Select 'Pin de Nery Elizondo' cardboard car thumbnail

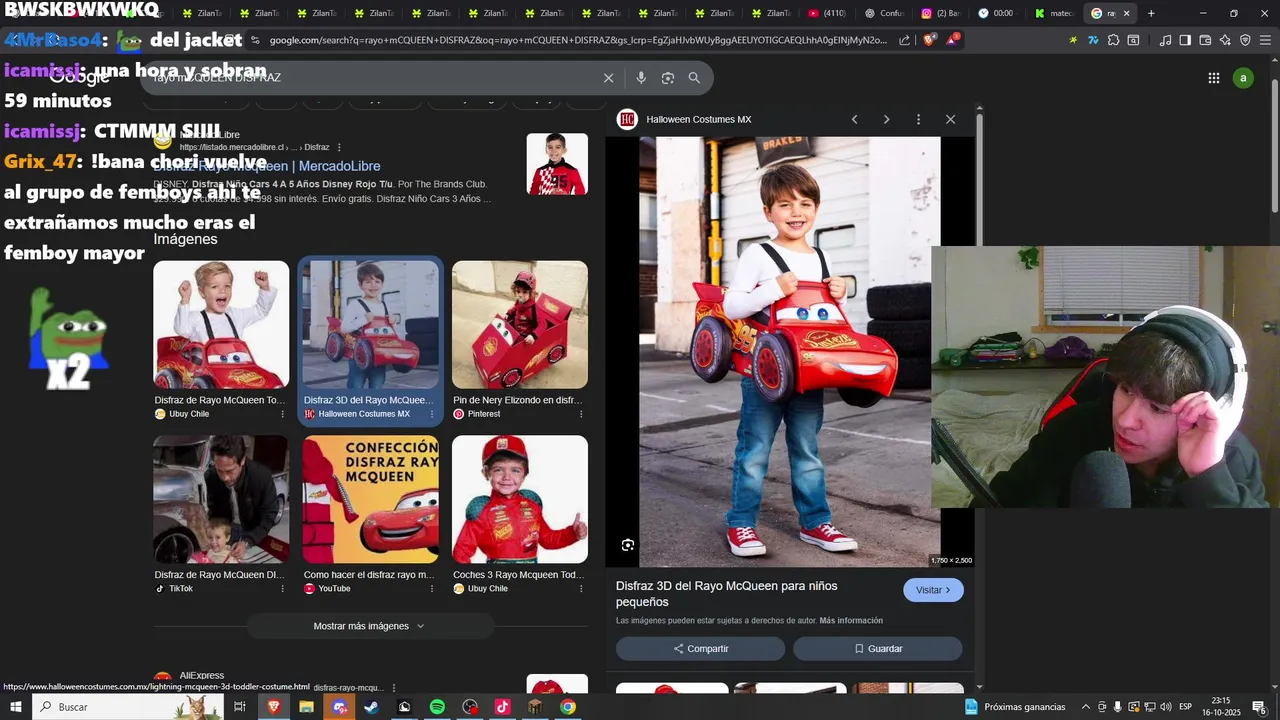[520, 325]
